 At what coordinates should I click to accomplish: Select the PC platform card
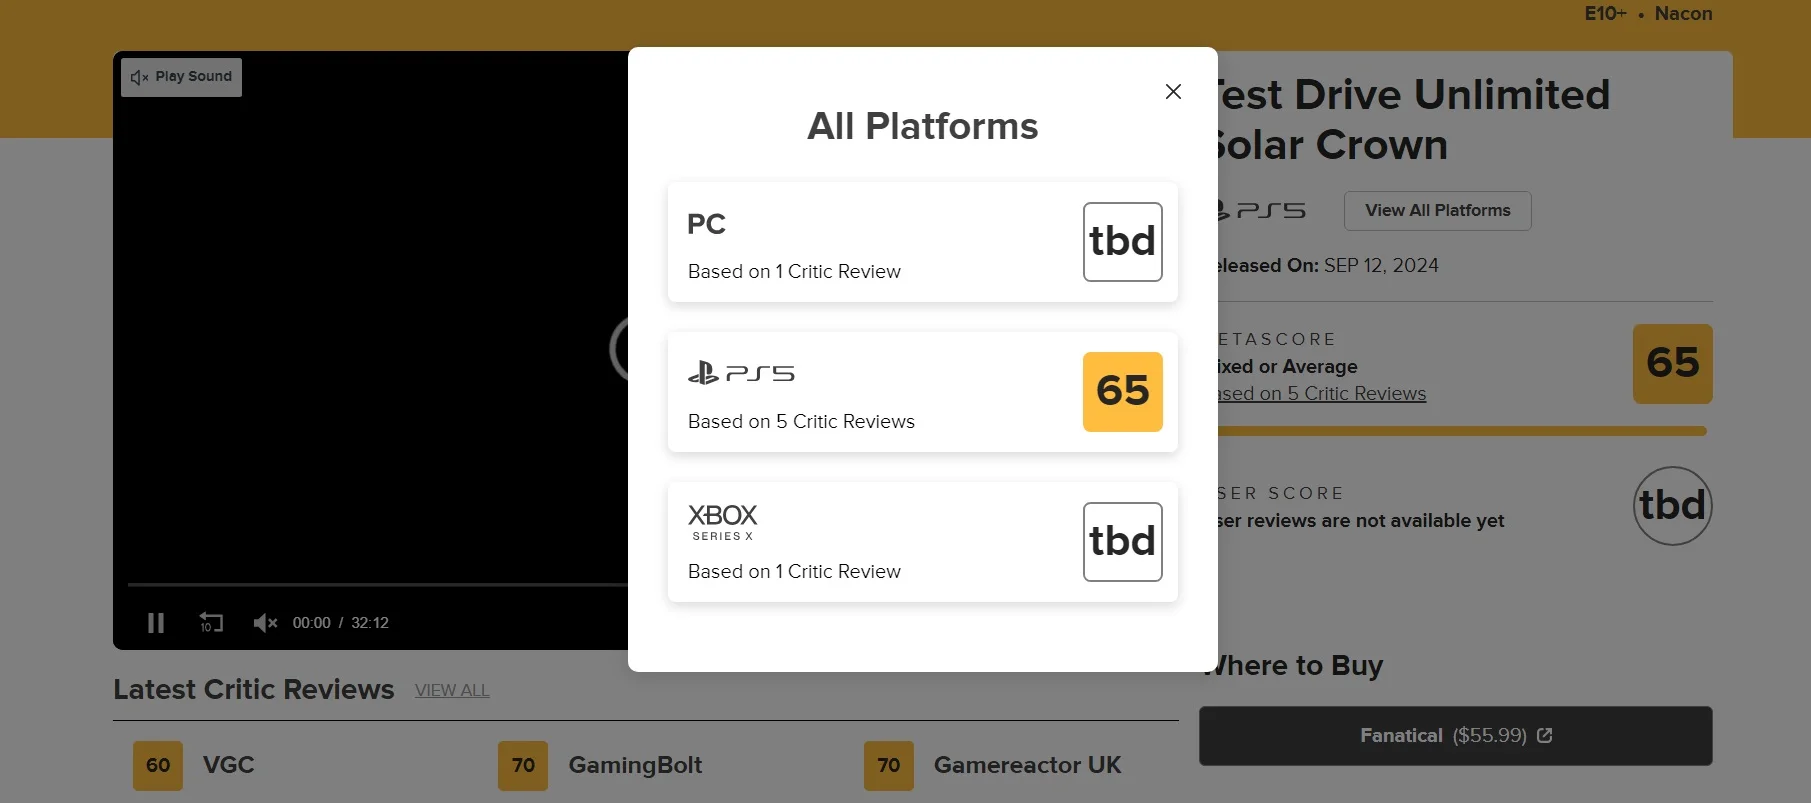[922, 242]
